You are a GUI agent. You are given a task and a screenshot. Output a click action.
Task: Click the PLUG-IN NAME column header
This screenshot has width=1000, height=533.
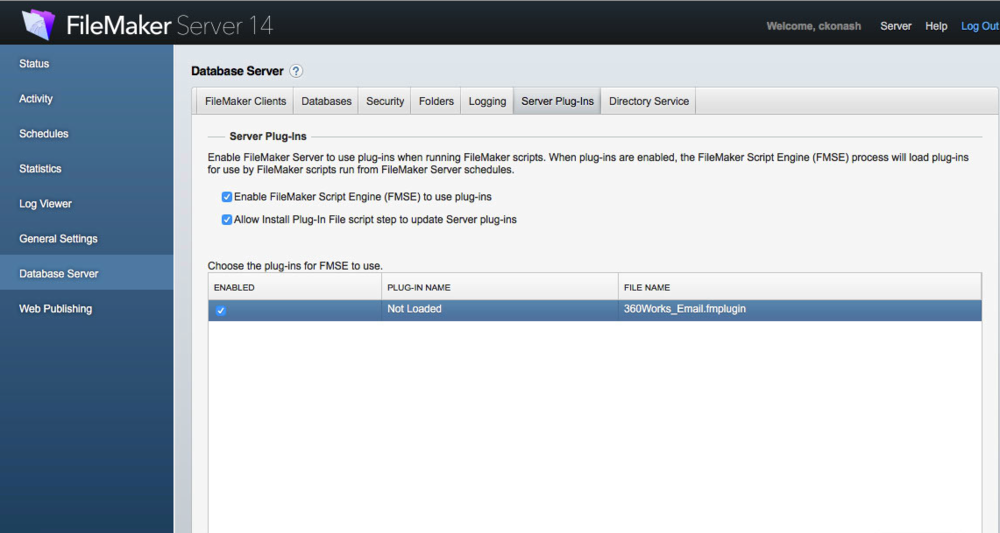pos(500,288)
